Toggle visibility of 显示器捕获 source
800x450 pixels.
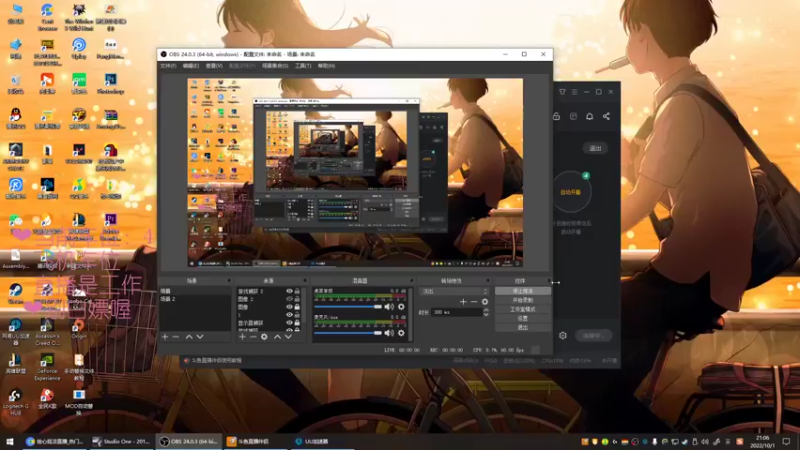(x=289, y=323)
